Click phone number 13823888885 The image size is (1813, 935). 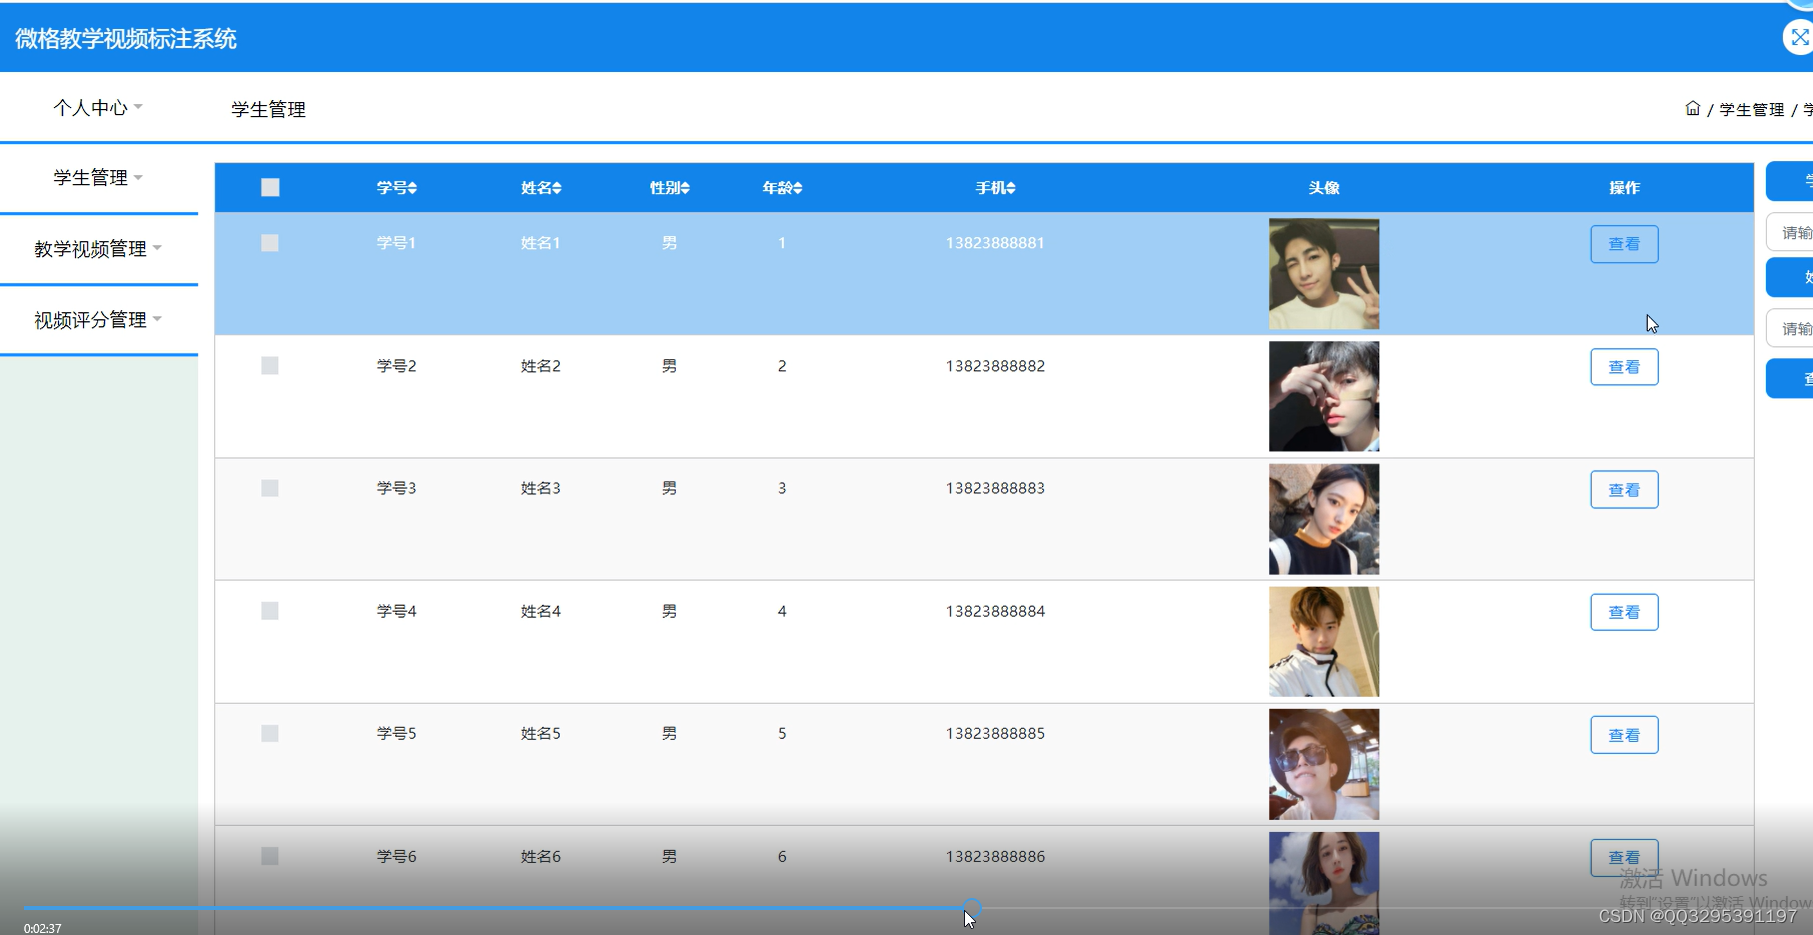(995, 733)
